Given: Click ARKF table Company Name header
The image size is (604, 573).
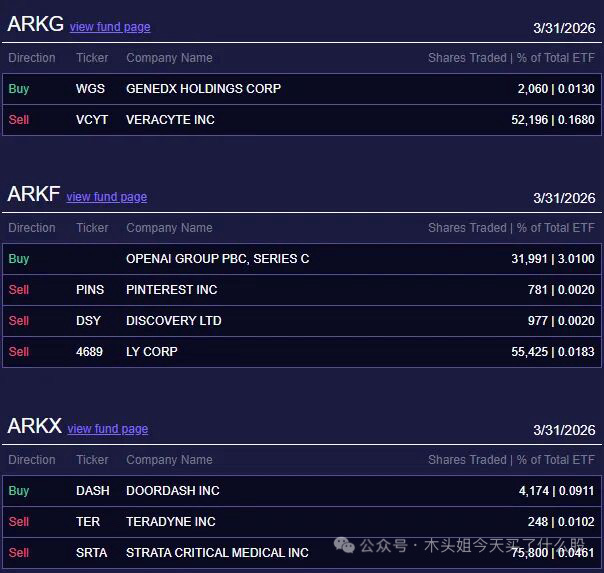Looking at the screenshot, I should [x=169, y=228].
